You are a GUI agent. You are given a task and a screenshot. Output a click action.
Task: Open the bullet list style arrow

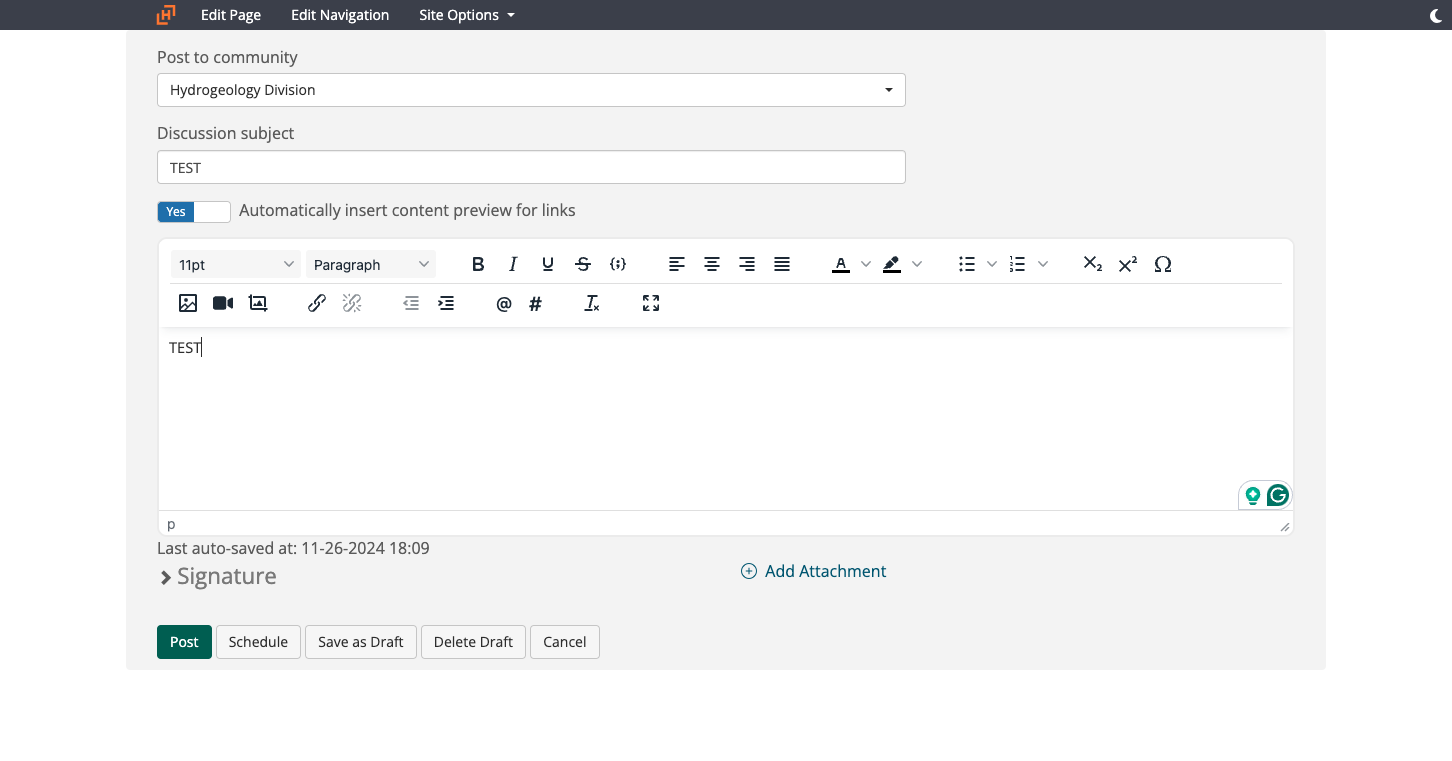[x=992, y=264]
